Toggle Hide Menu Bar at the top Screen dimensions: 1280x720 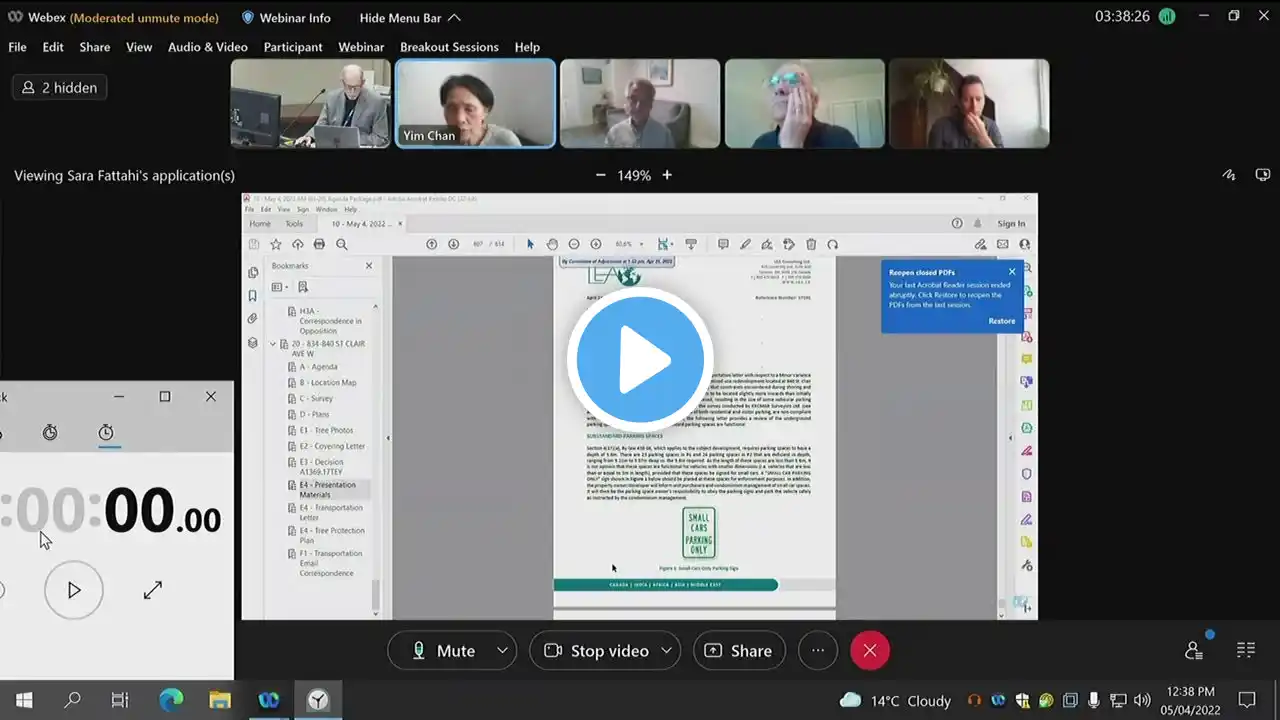point(410,18)
